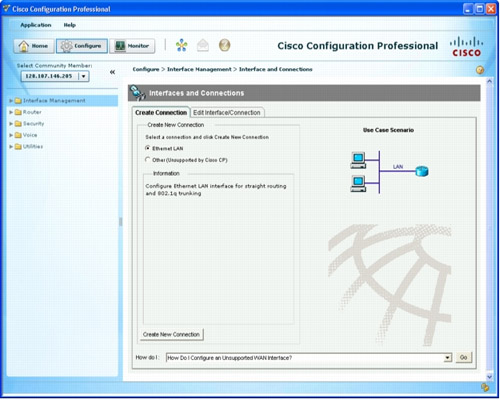This screenshot has width=500, height=400.
Task: Open the Help menu
Action: 70,25
